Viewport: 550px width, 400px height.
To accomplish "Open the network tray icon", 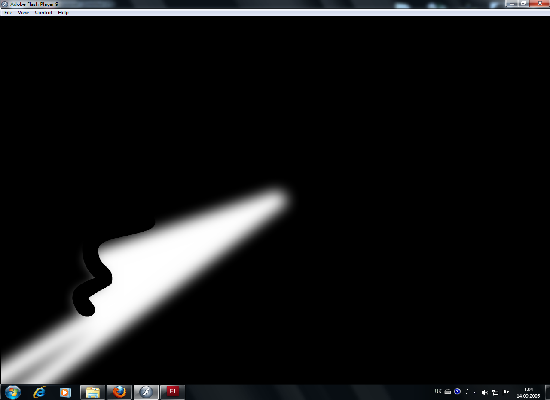I will tap(495, 393).
